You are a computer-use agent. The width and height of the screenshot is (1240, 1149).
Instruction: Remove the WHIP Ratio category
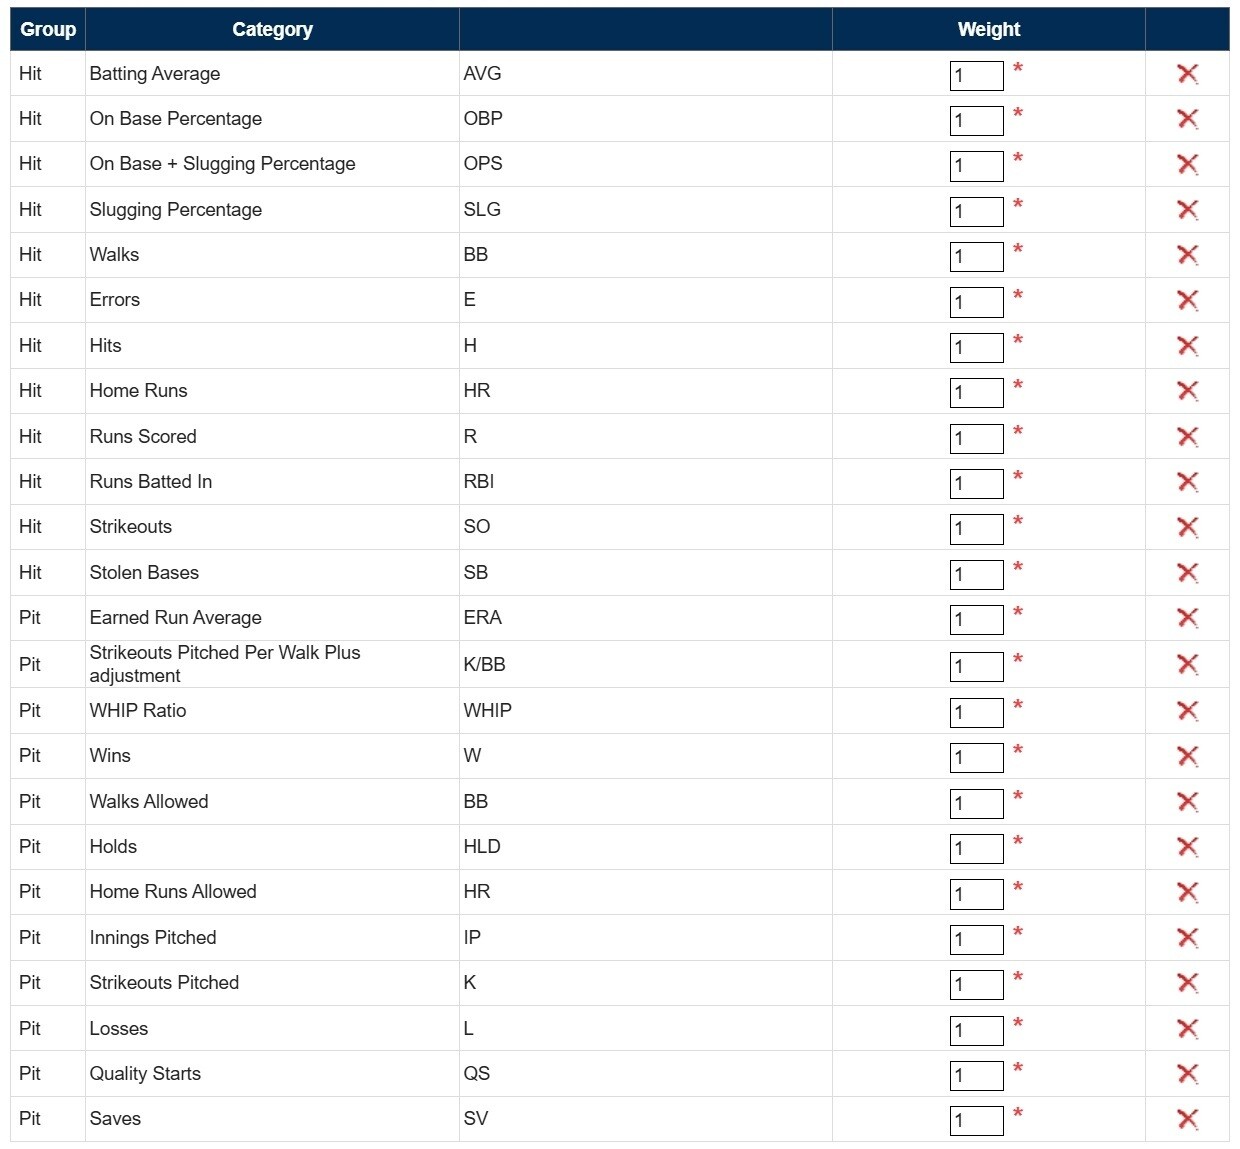point(1187,711)
